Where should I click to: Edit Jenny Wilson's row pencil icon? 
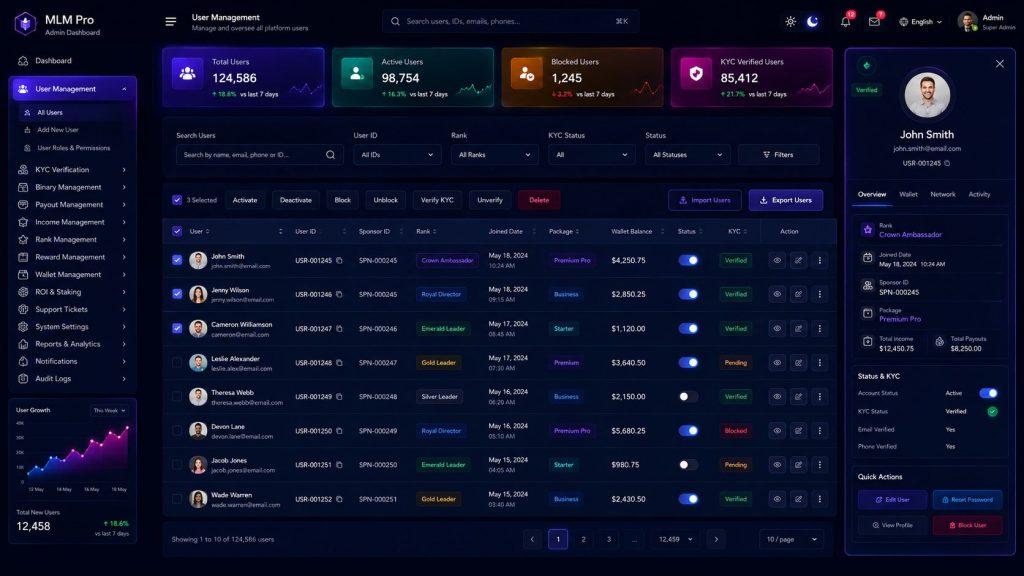point(798,294)
